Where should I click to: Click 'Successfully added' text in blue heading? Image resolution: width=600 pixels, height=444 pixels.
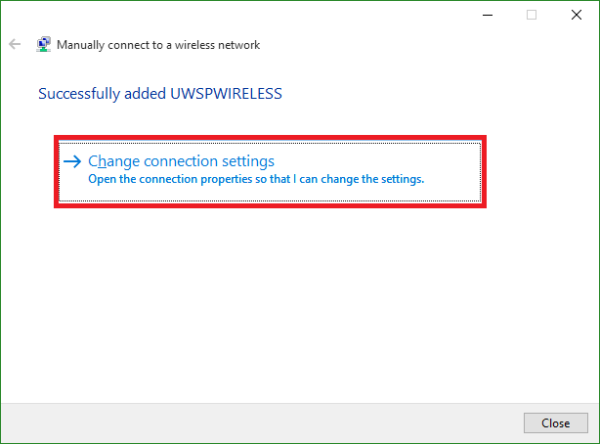102,94
